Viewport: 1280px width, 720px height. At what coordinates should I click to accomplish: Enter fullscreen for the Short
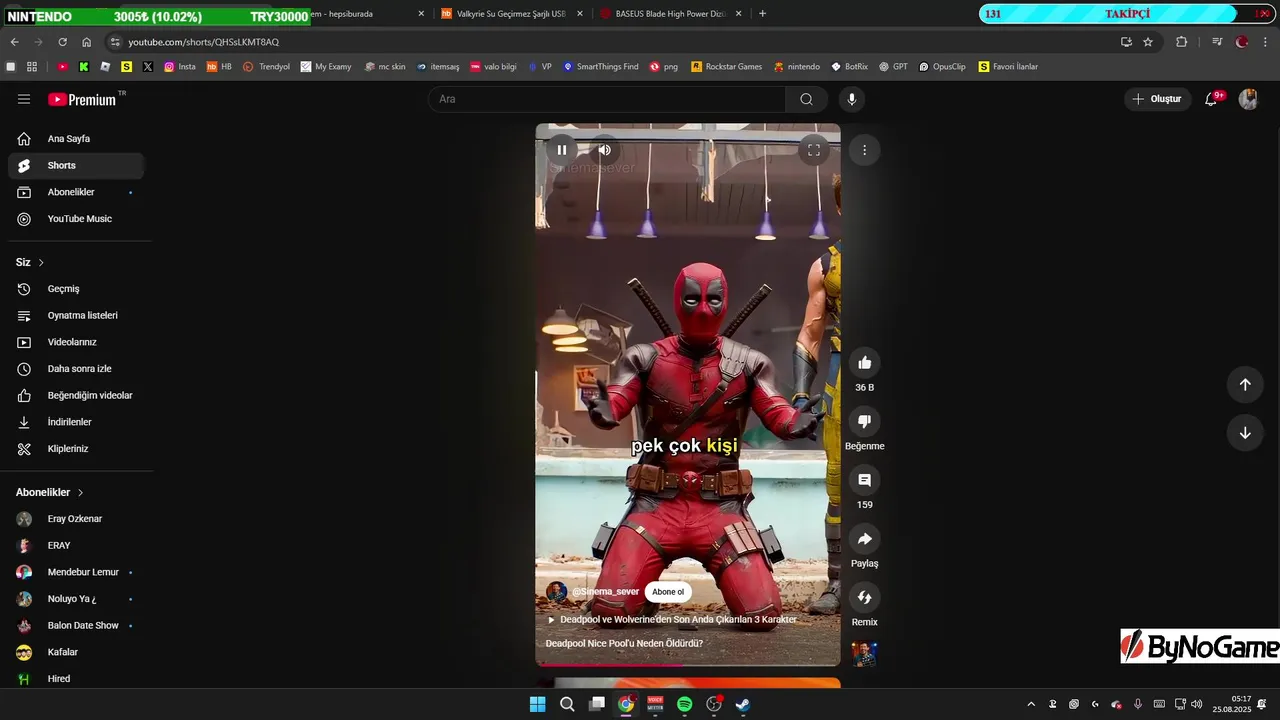pyautogui.click(x=814, y=150)
